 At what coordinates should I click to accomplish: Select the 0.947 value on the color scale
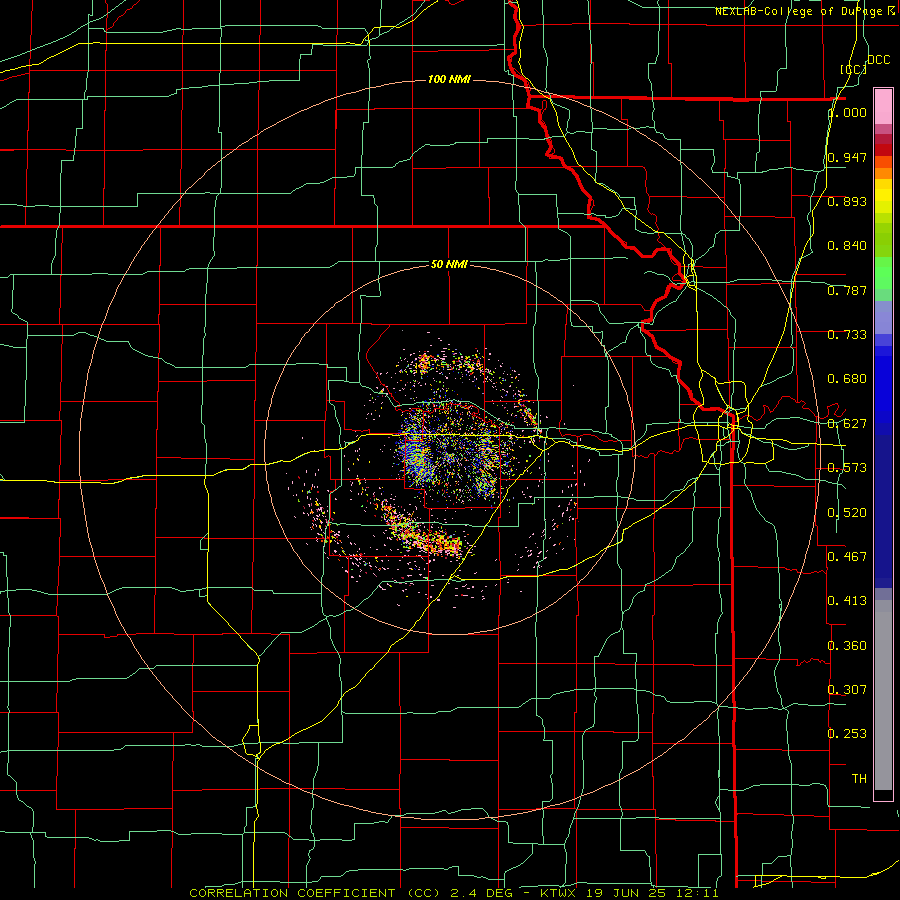[x=847, y=157]
